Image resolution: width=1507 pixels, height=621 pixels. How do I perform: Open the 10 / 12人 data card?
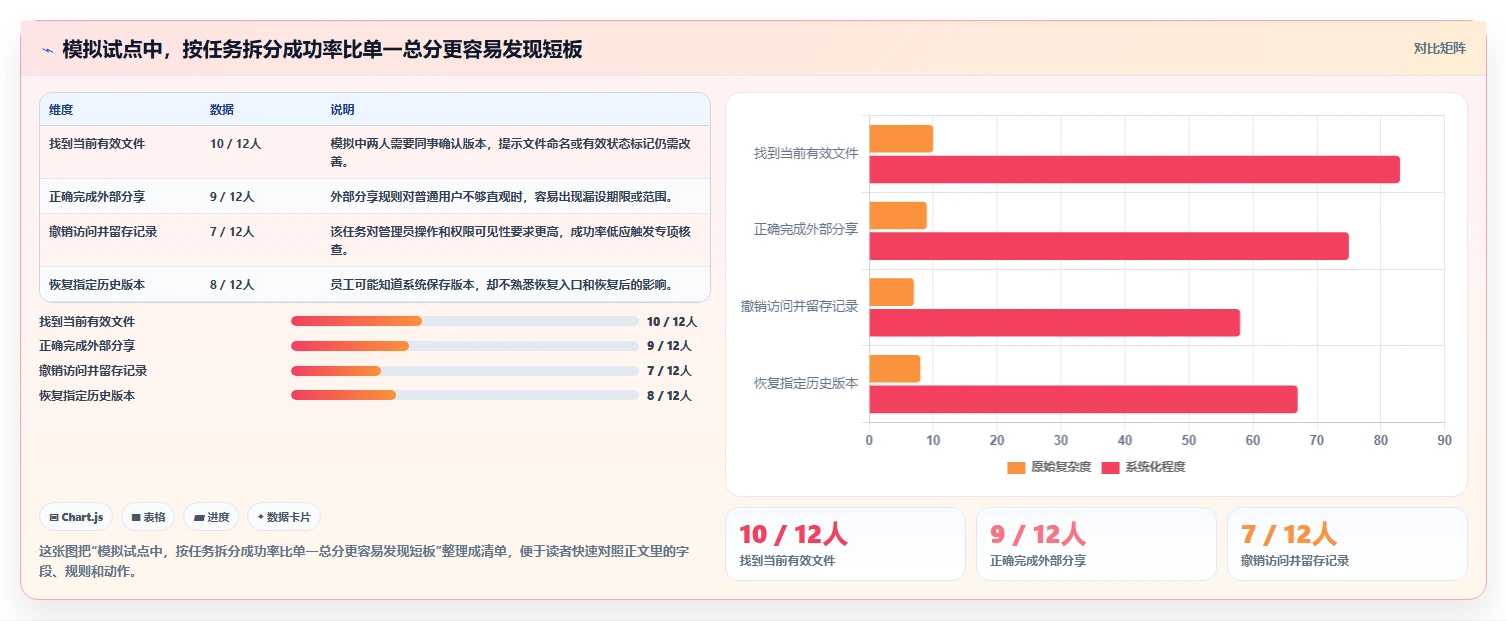pos(845,544)
